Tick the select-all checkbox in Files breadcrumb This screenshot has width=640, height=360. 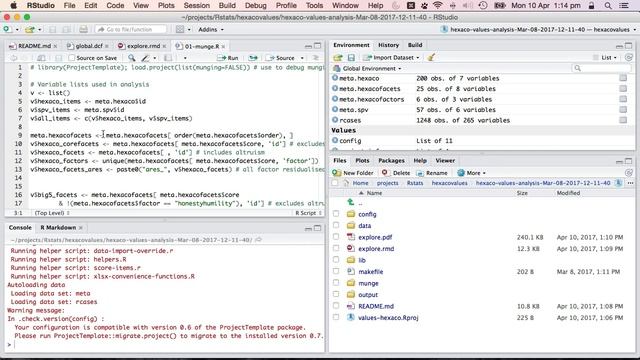coord(335,183)
